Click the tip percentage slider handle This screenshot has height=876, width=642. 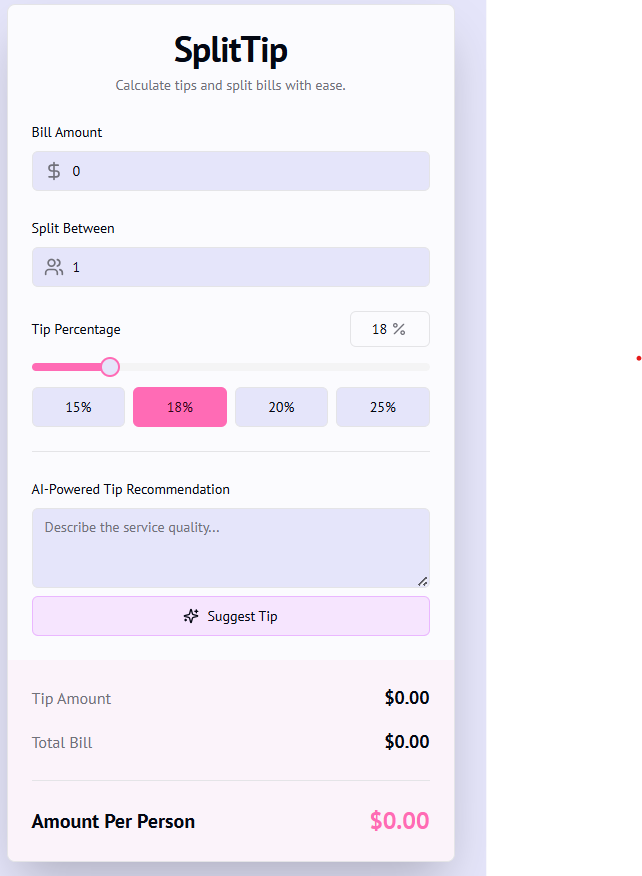(x=110, y=367)
